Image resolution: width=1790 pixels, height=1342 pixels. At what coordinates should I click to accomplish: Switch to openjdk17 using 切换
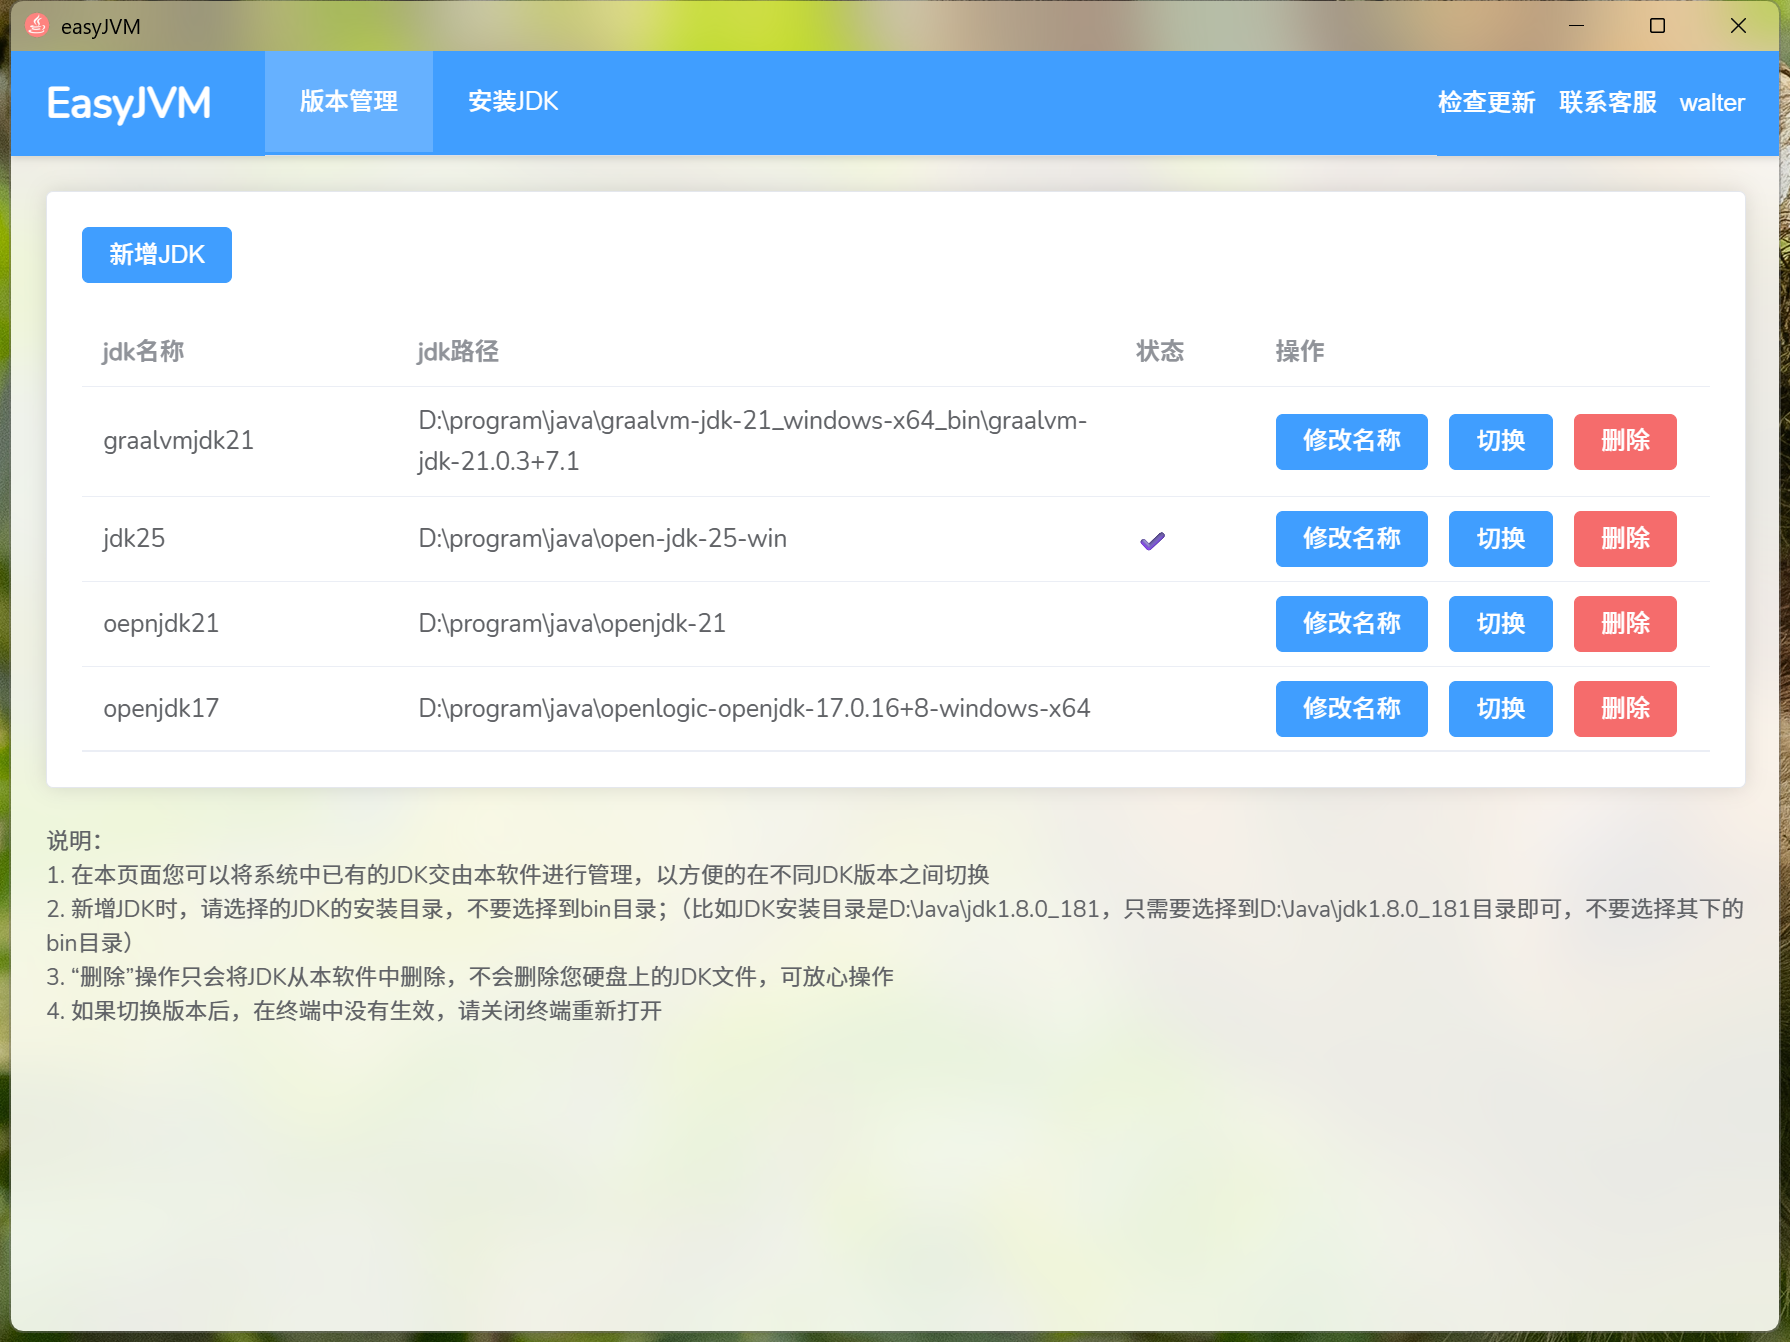click(1500, 708)
